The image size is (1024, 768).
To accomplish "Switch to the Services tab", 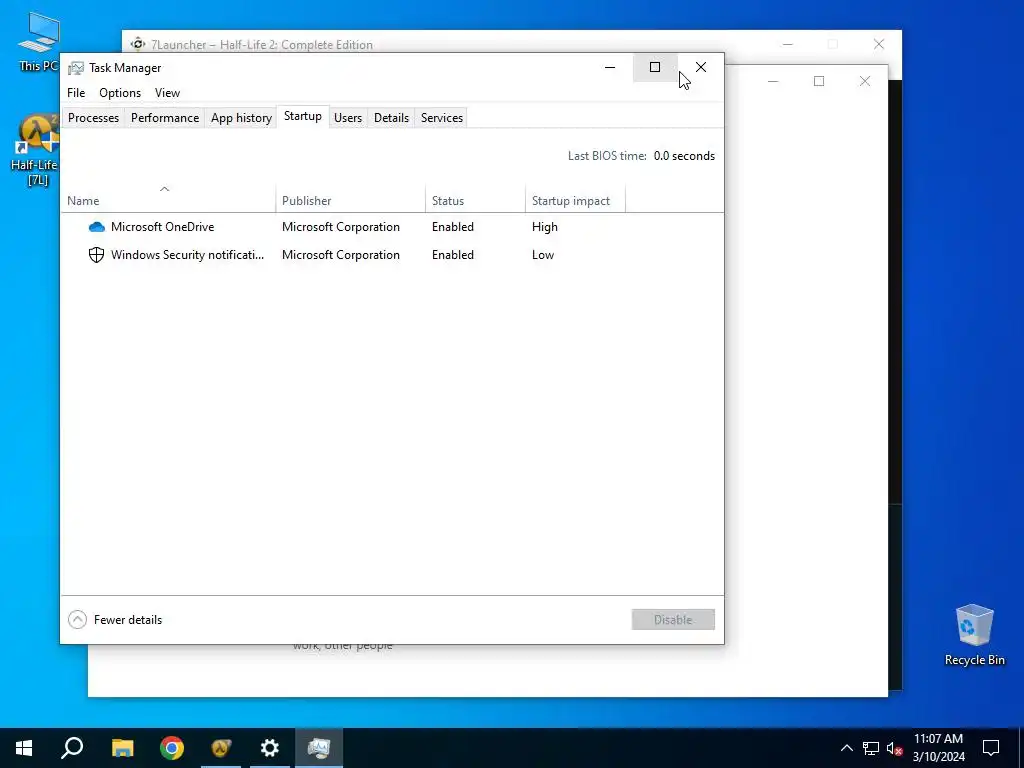I will (x=441, y=118).
